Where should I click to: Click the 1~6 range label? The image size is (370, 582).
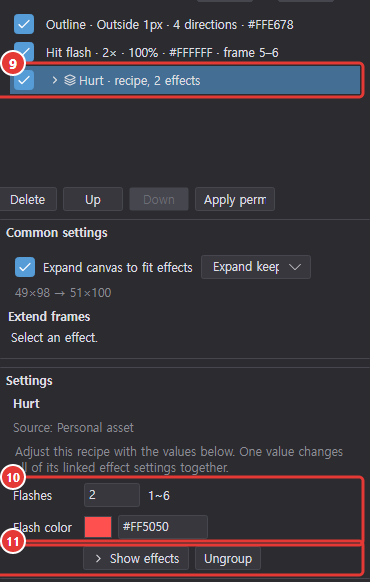[159, 496]
